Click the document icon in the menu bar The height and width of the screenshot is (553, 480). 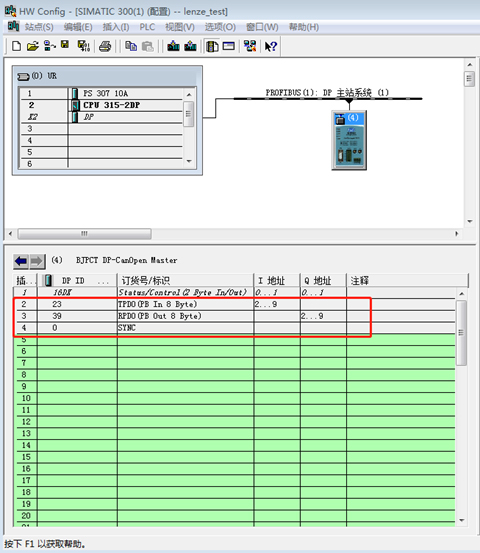pyautogui.click(x=13, y=26)
